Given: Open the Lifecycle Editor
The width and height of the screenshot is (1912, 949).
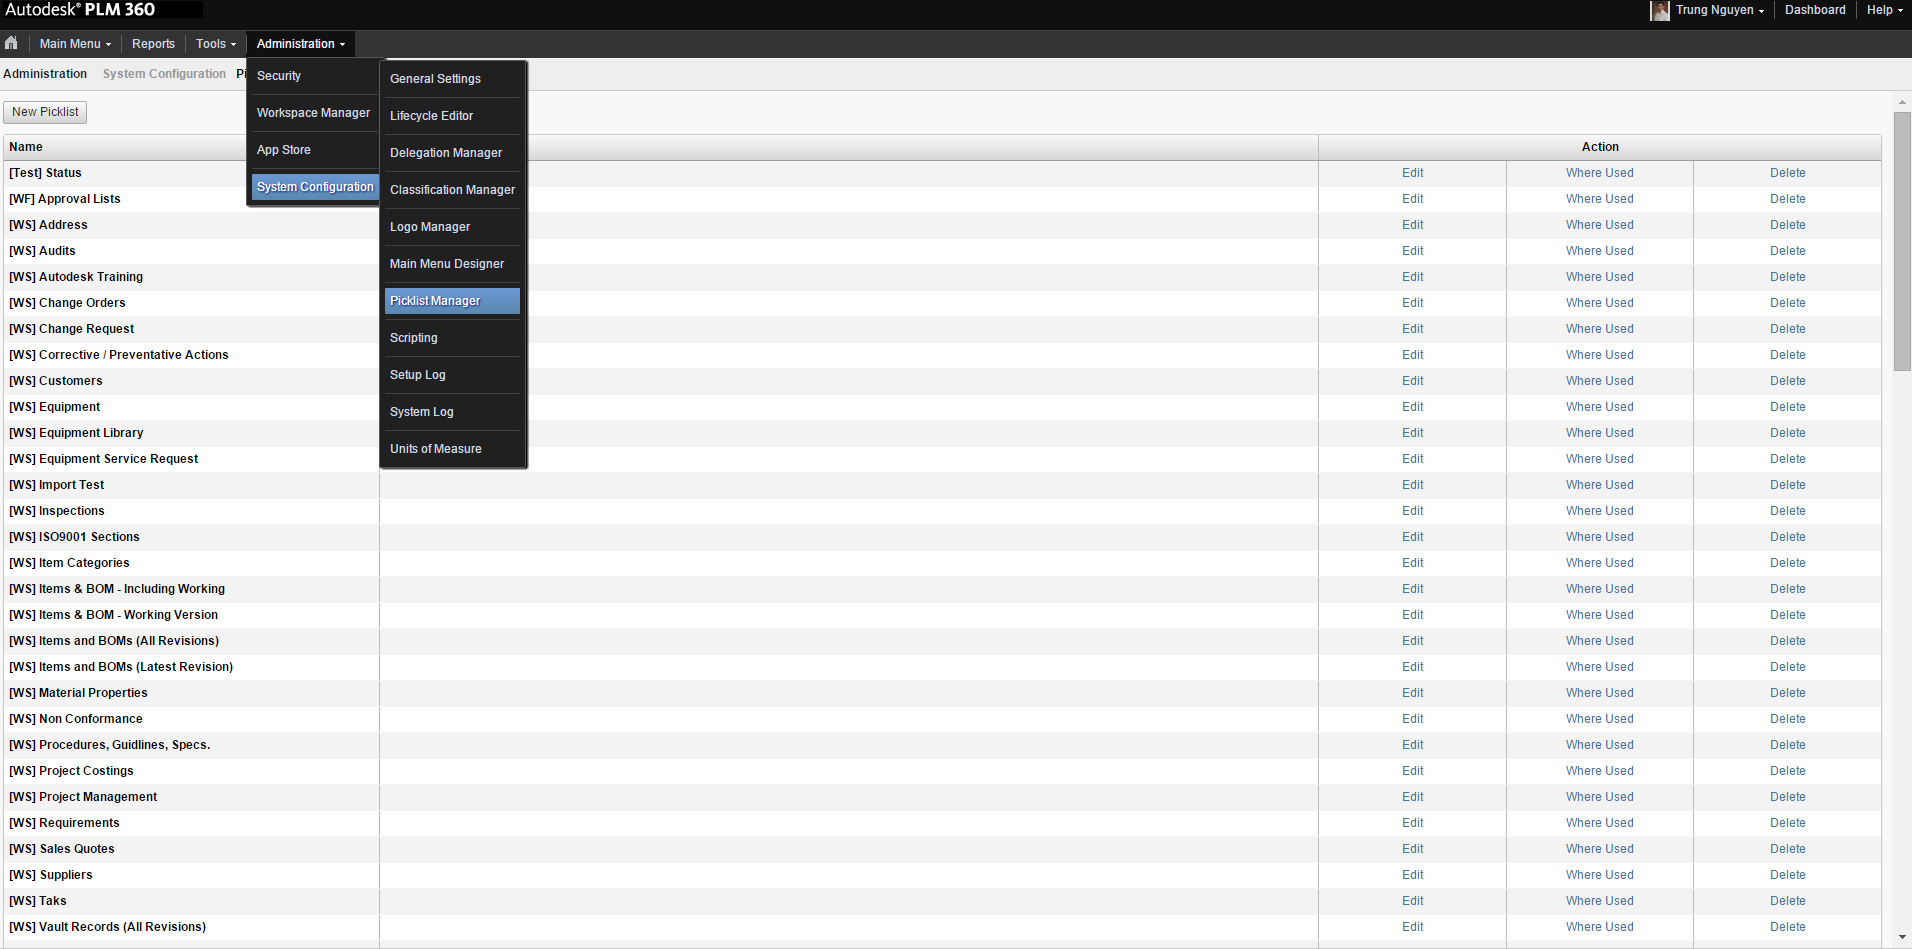Looking at the screenshot, I should 431,115.
